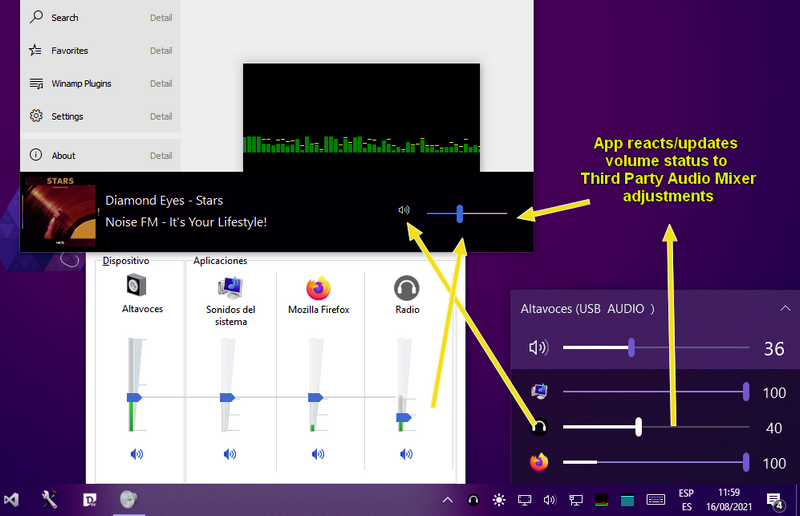Image resolution: width=800 pixels, height=516 pixels.
Task: Click the Sonidos del sistema icon
Action: click(x=231, y=287)
